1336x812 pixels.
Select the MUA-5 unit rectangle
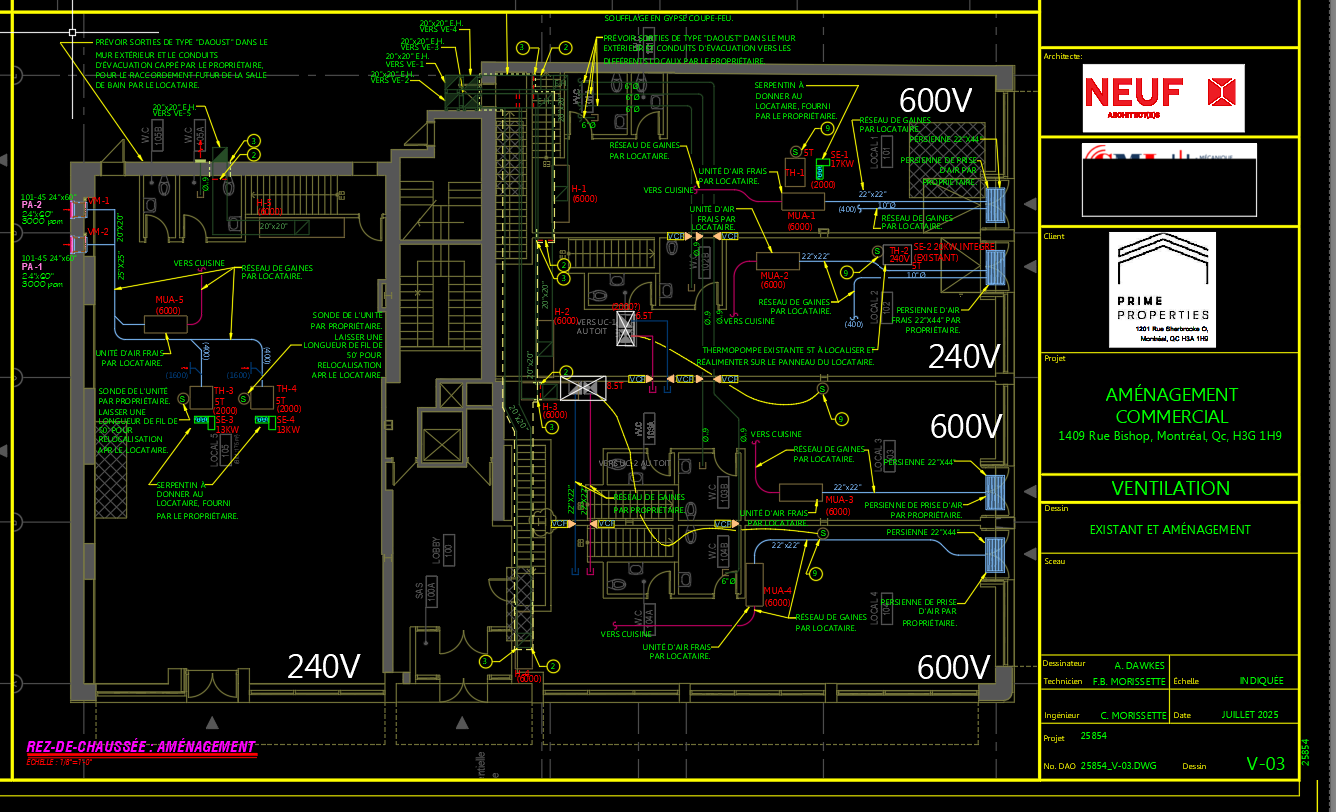168,324
